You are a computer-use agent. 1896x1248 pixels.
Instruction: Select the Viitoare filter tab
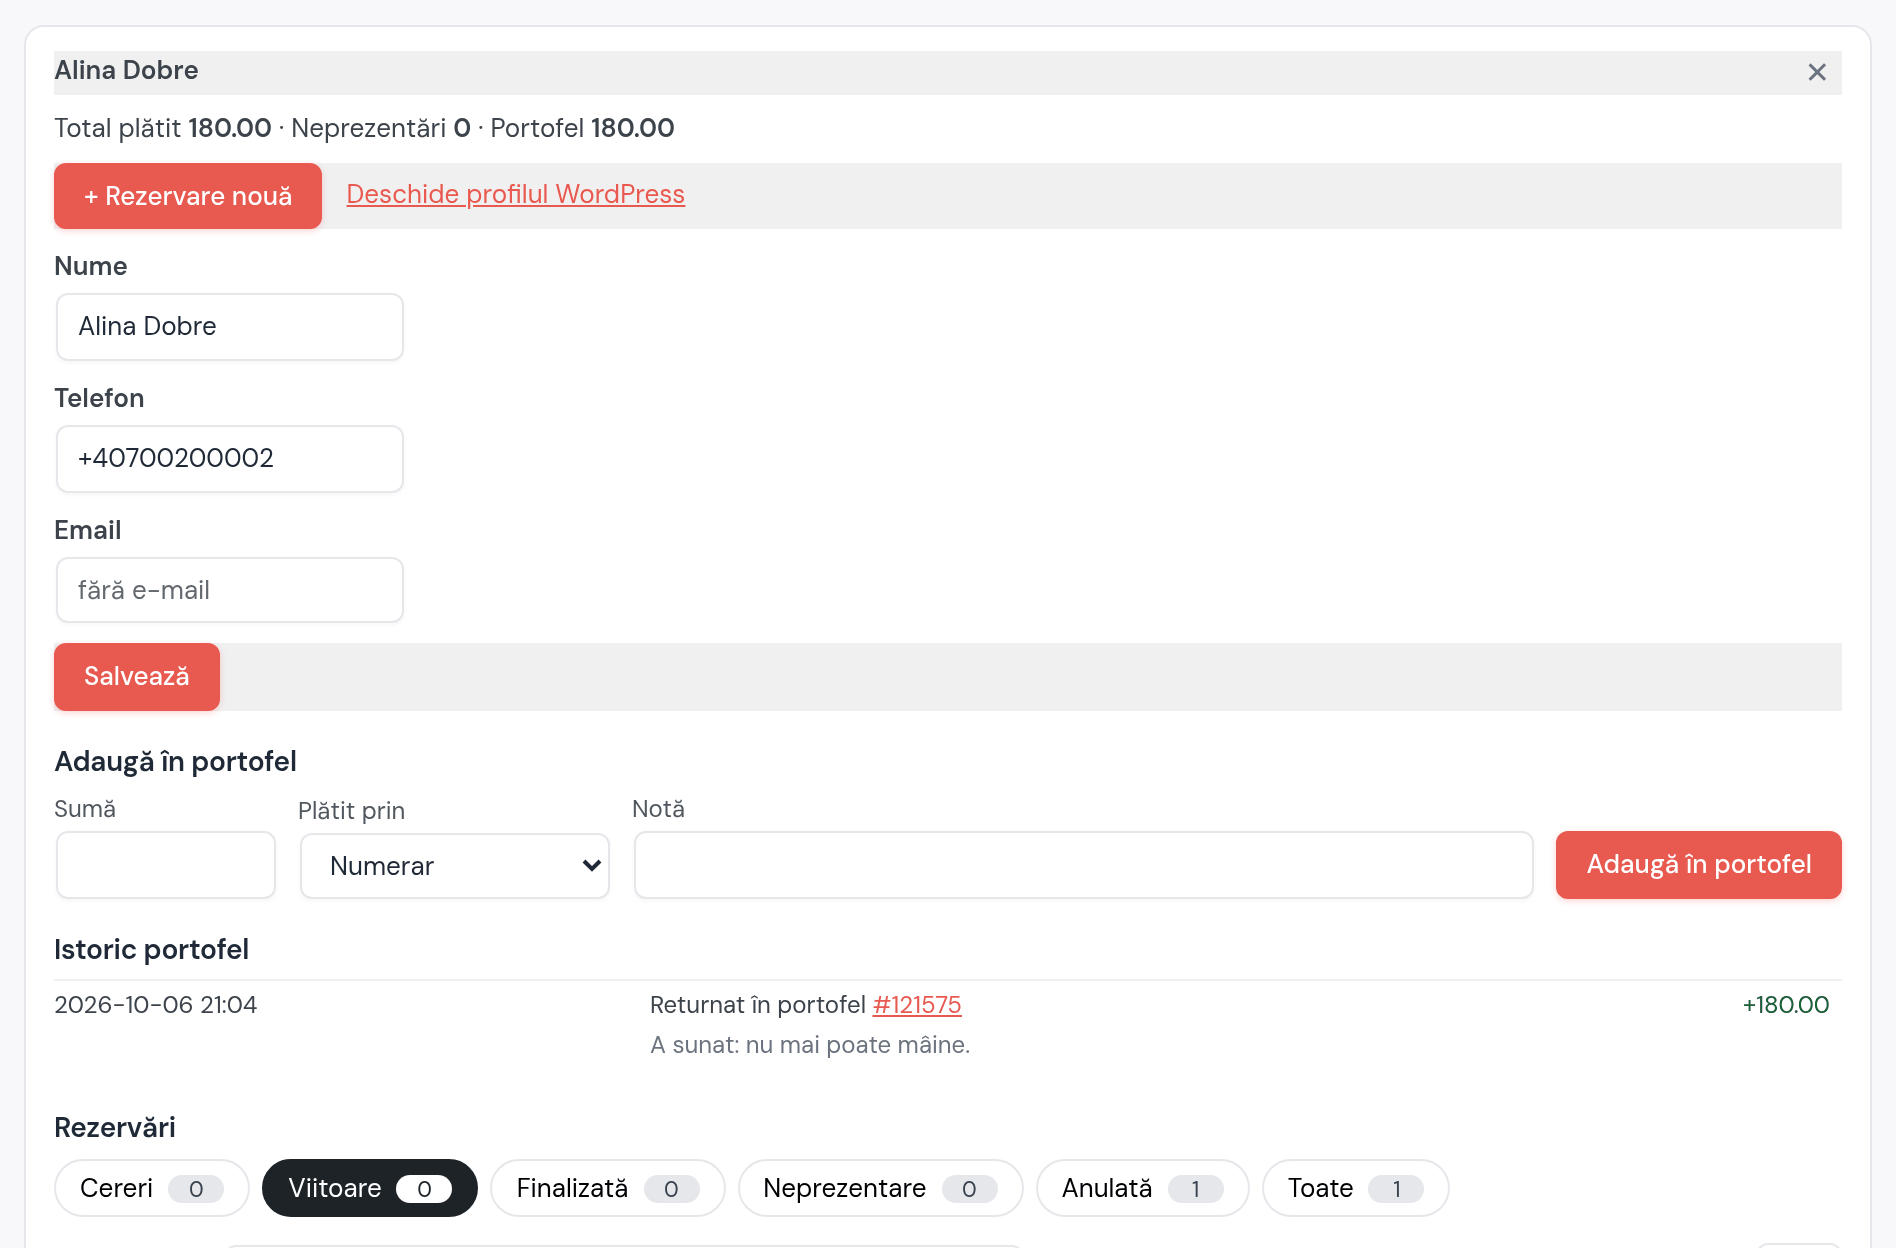coord(370,1188)
